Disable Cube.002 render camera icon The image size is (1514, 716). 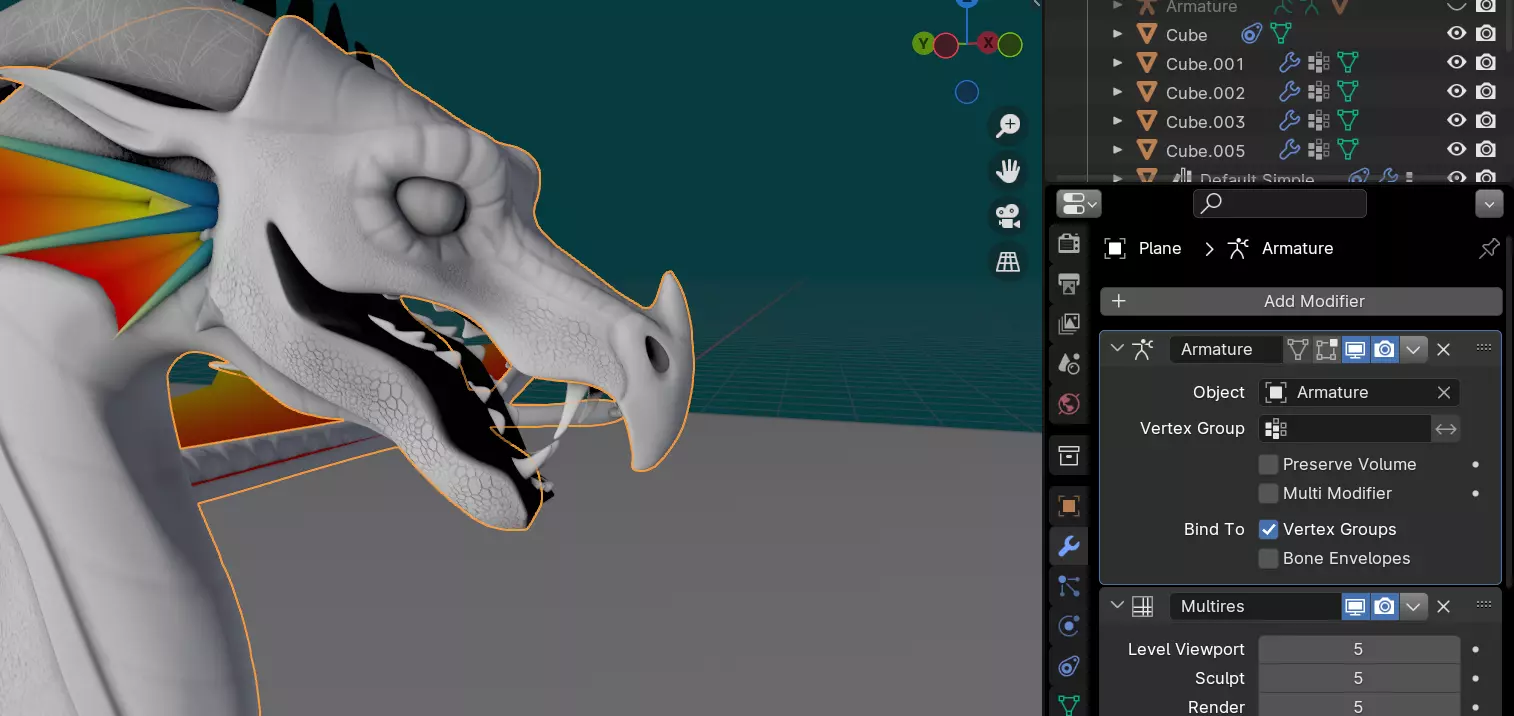point(1486,92)
